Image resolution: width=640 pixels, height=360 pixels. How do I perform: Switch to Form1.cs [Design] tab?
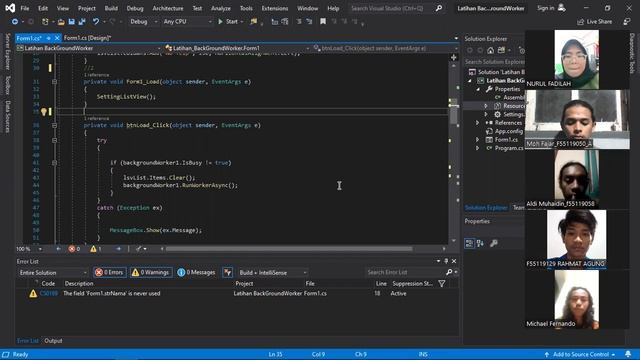pos(87,38)
